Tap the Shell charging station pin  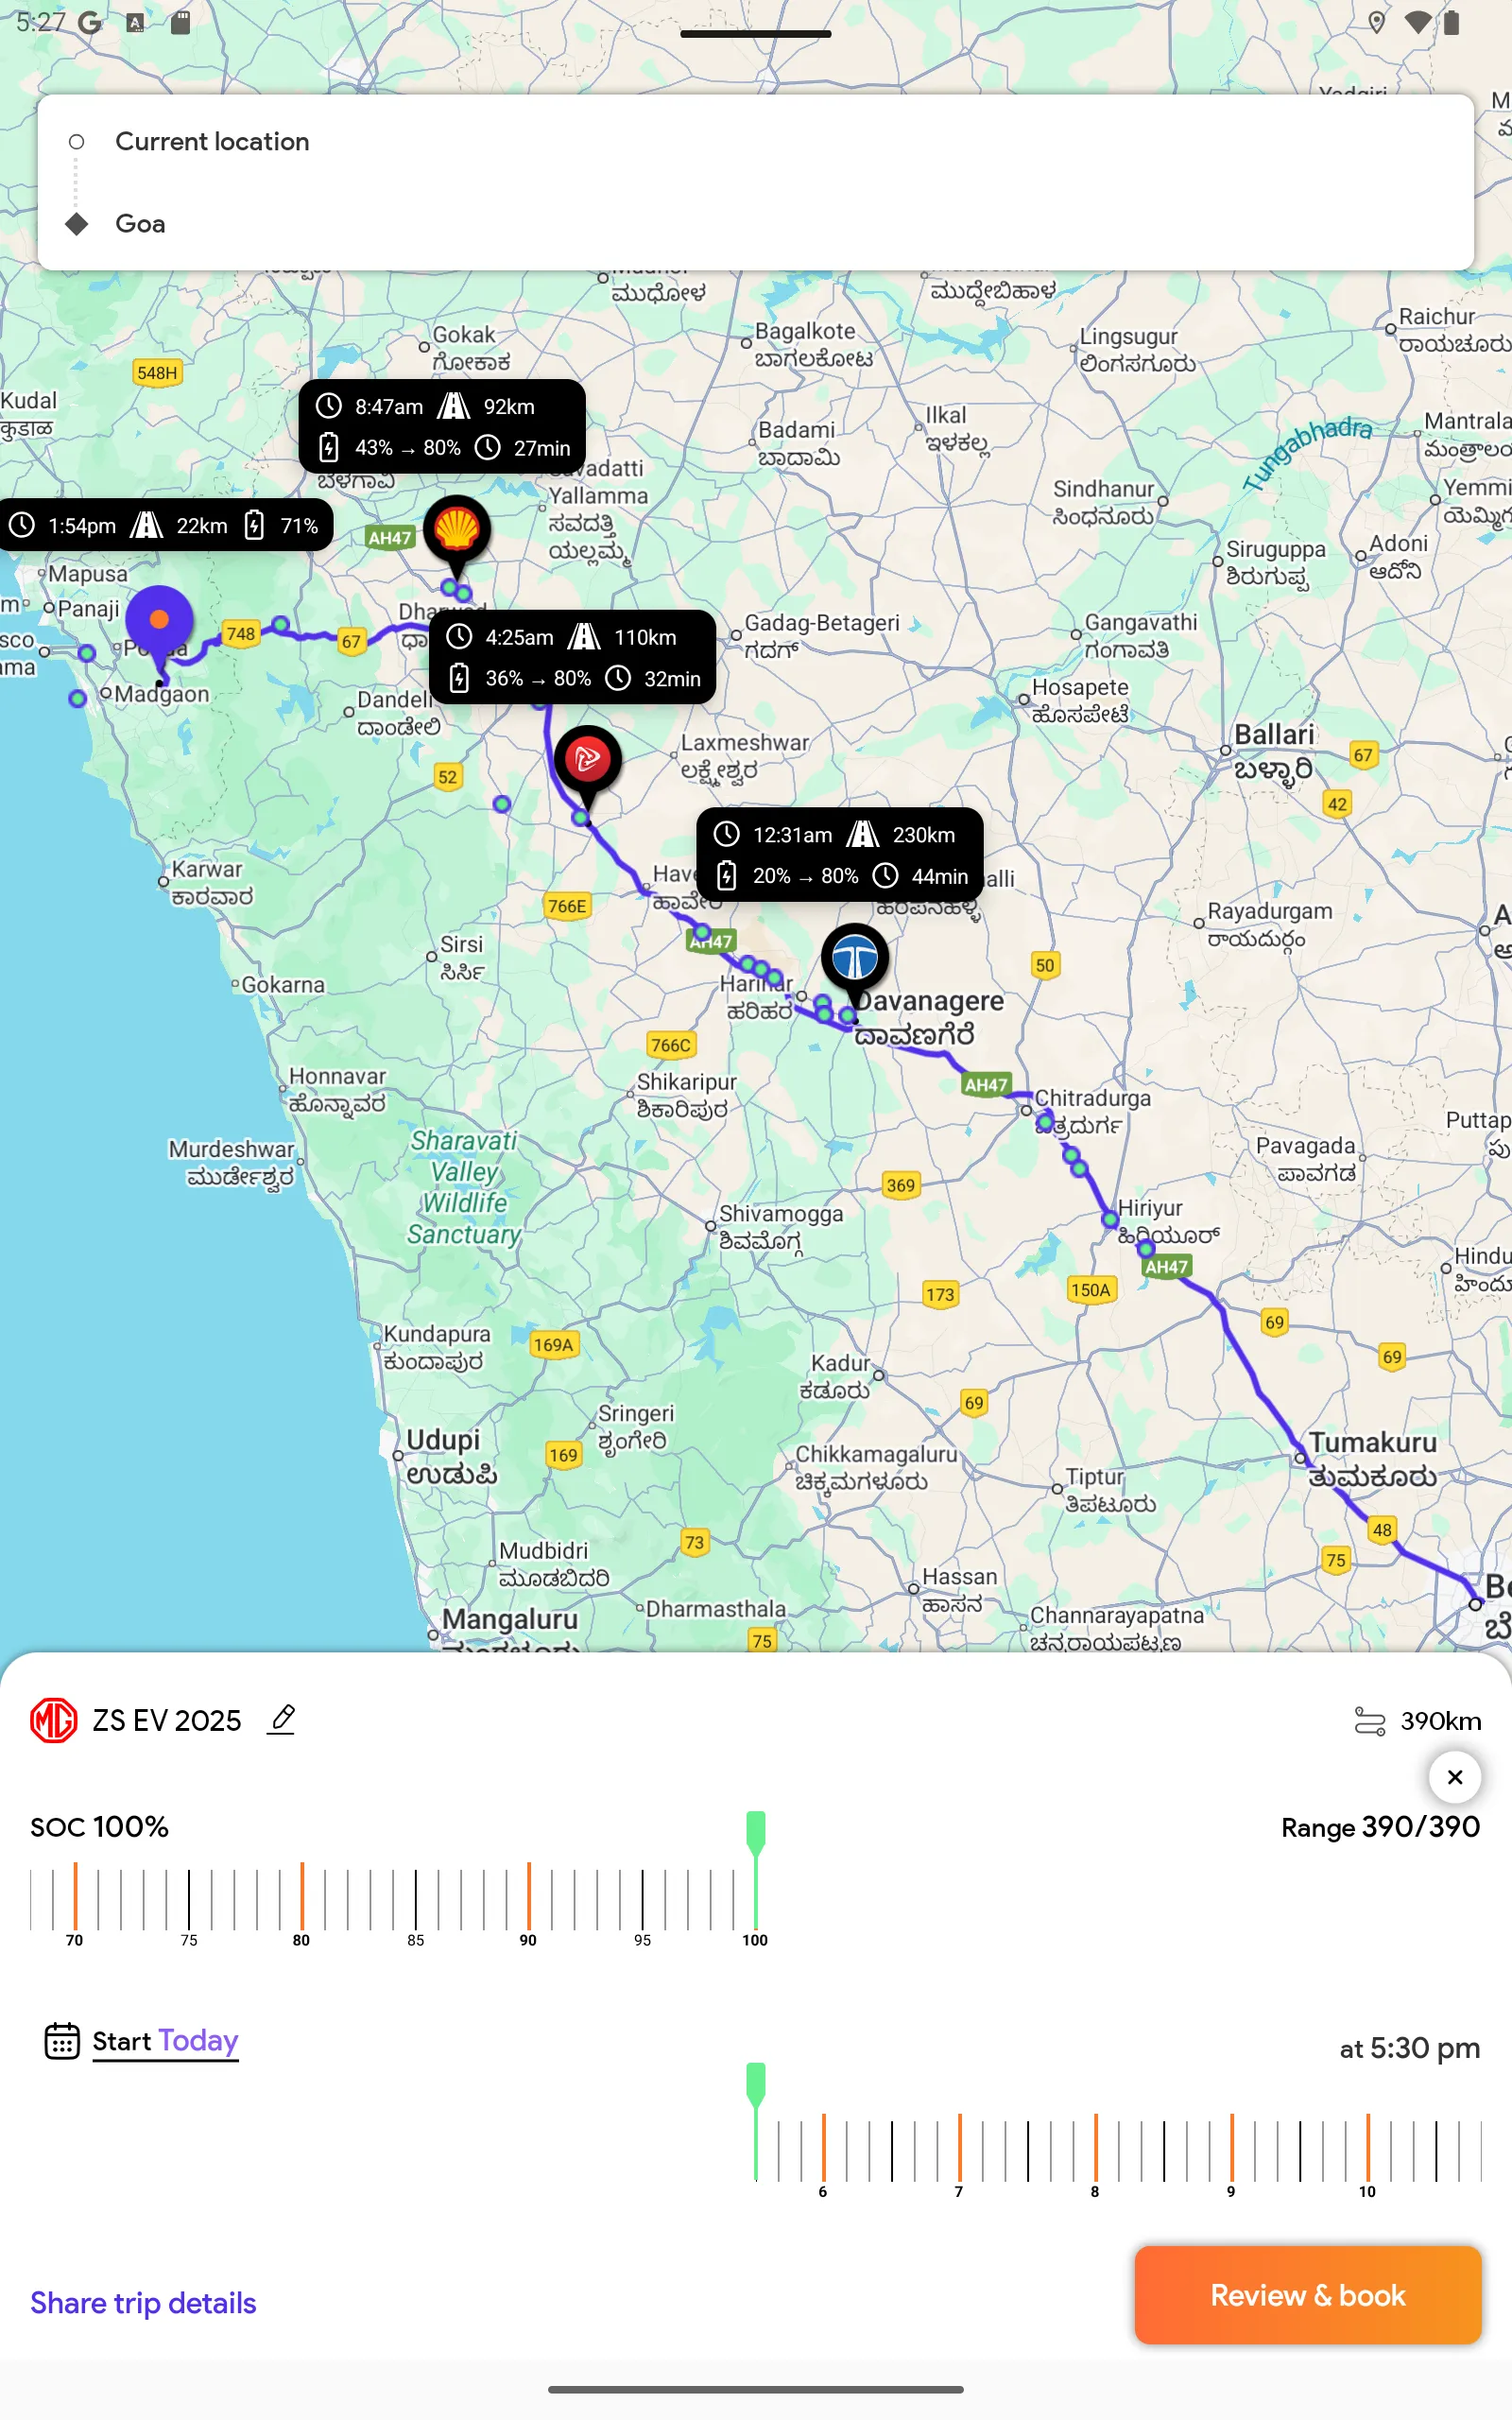tap(457, 531)
